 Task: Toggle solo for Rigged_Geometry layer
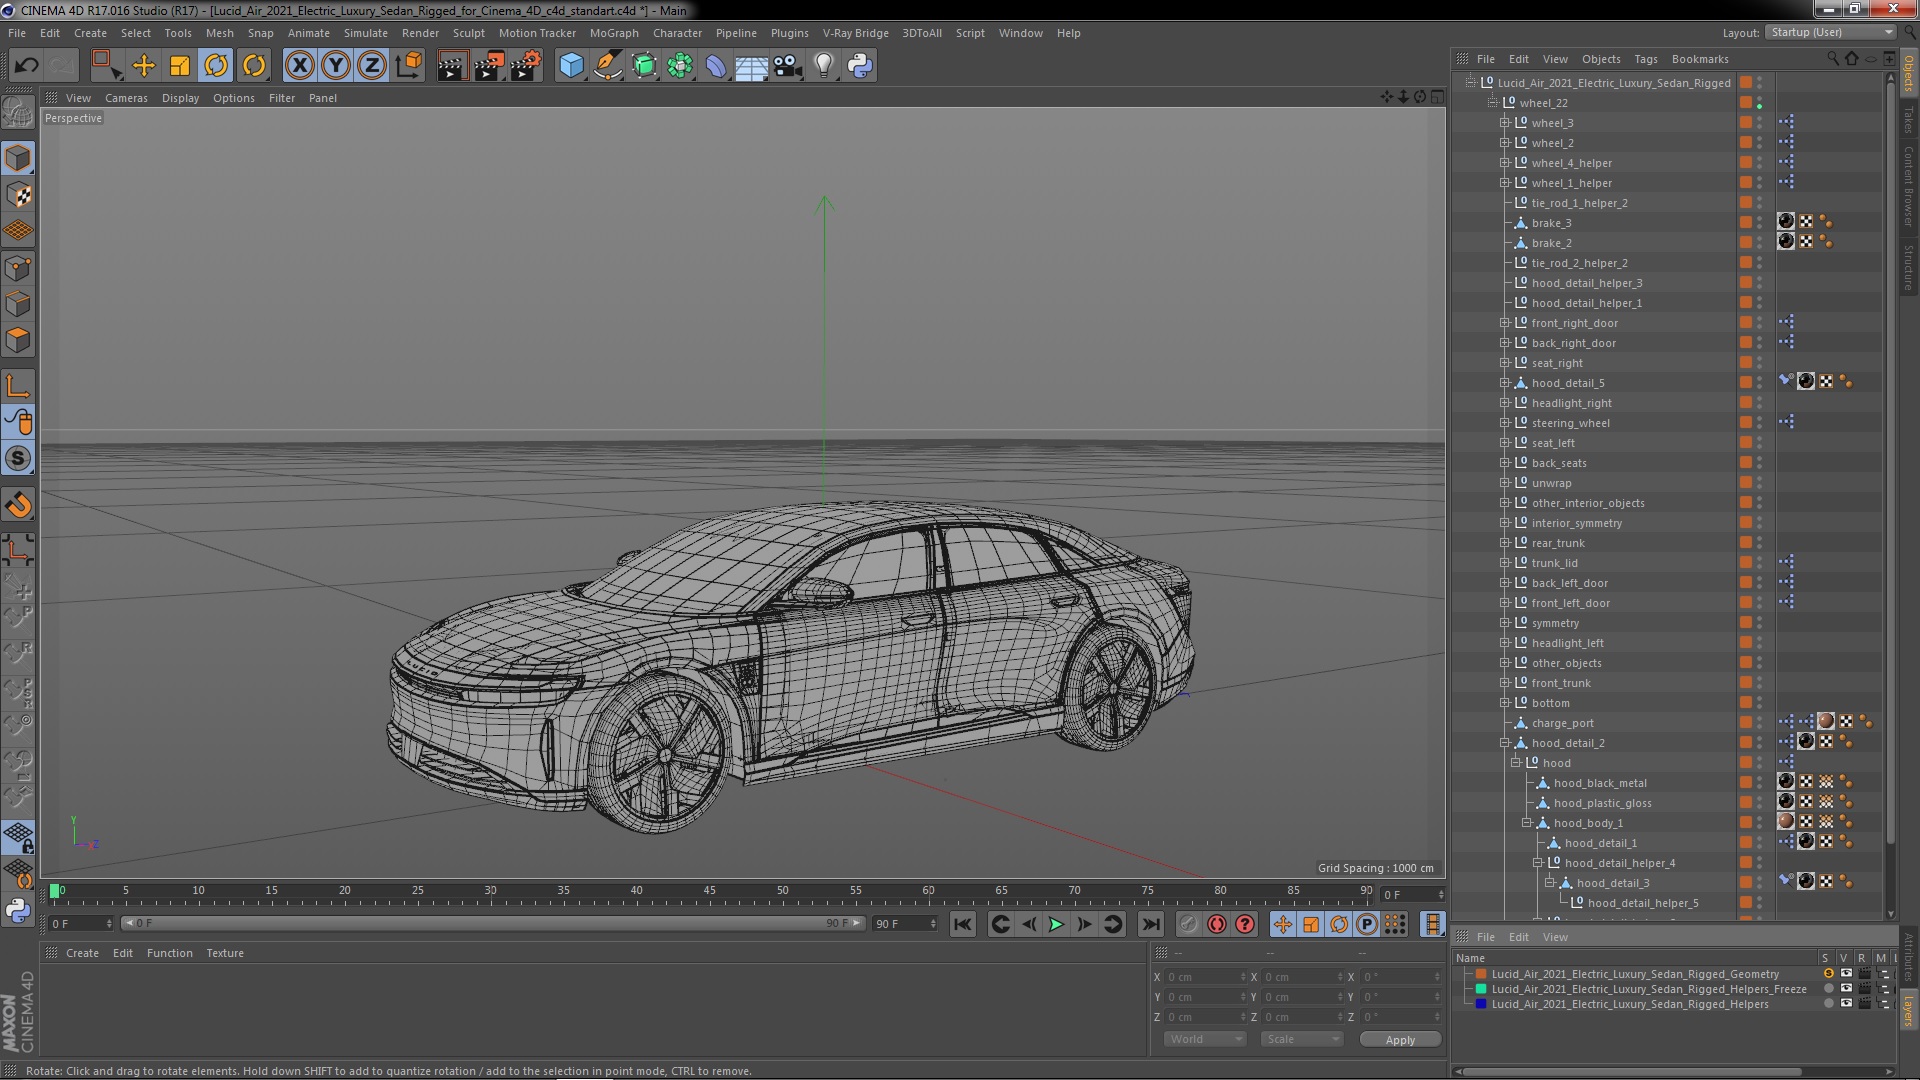[1828, 973]
